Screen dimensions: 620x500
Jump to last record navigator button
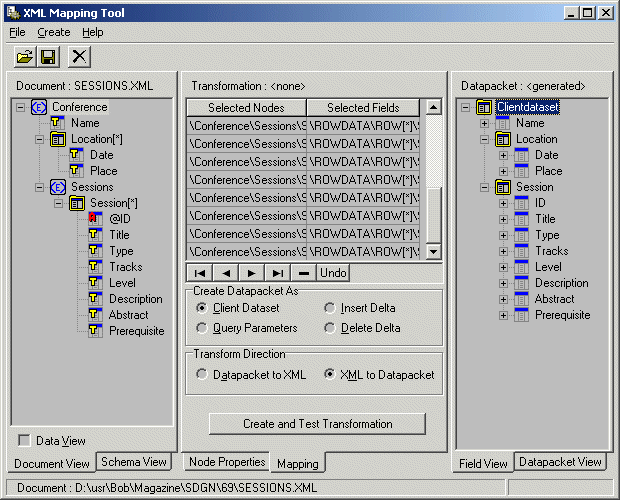click(278, 273)
